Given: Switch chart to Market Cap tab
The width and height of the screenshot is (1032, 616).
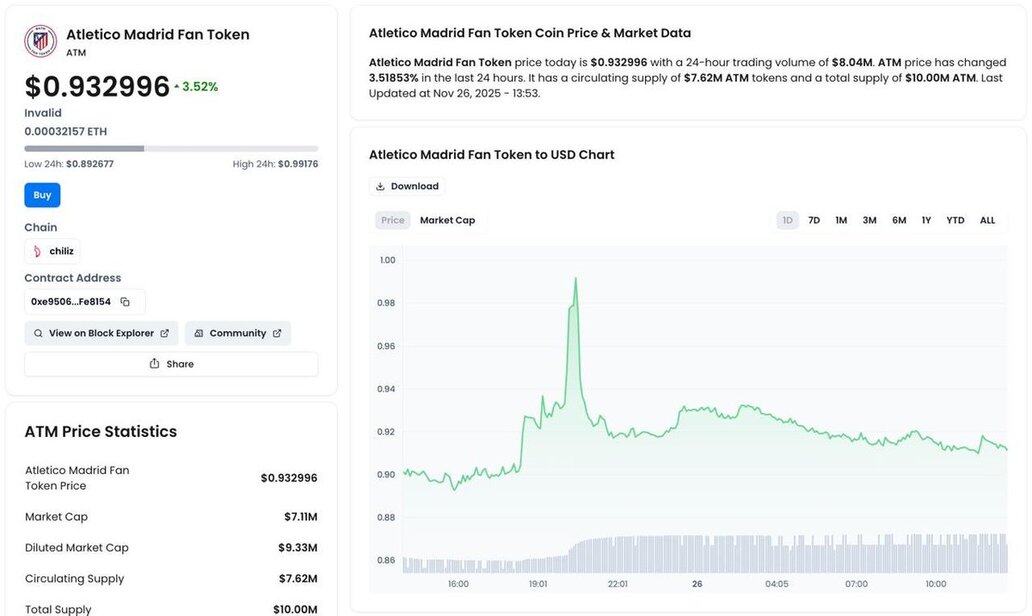Looking at the screenshot, I should (447, 220).
